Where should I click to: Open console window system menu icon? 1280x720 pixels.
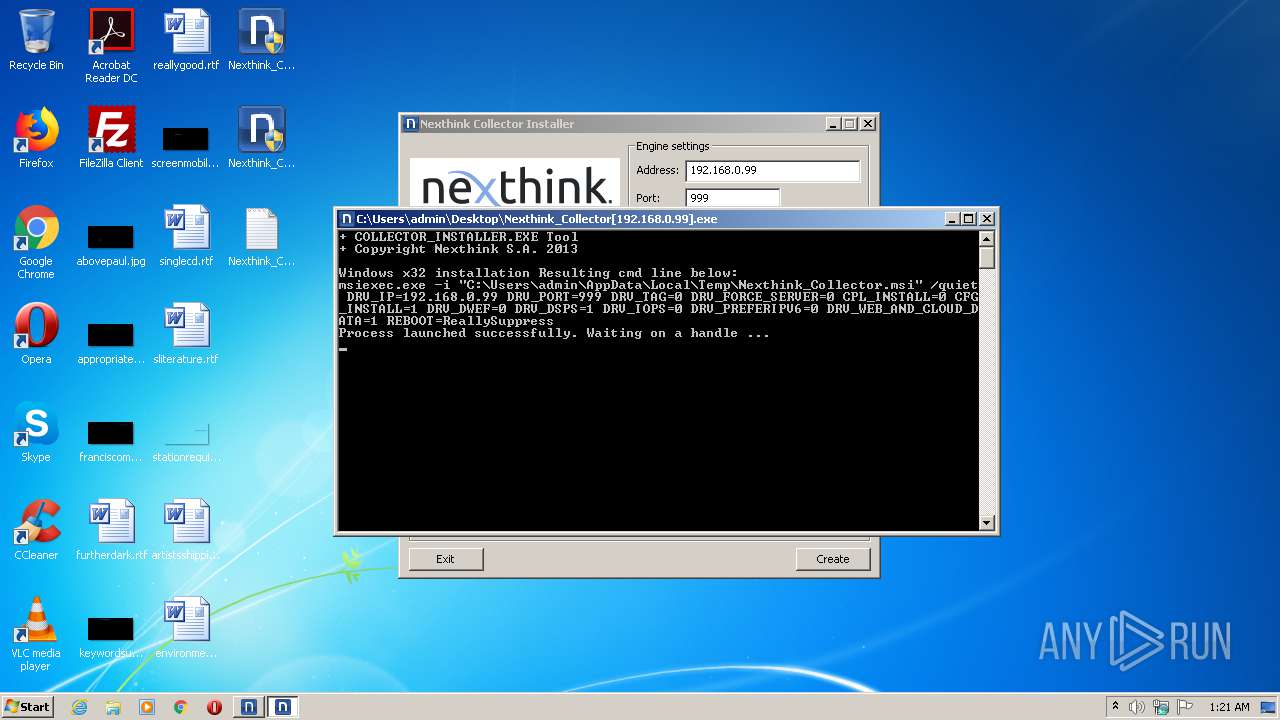[x=346, y=219]
